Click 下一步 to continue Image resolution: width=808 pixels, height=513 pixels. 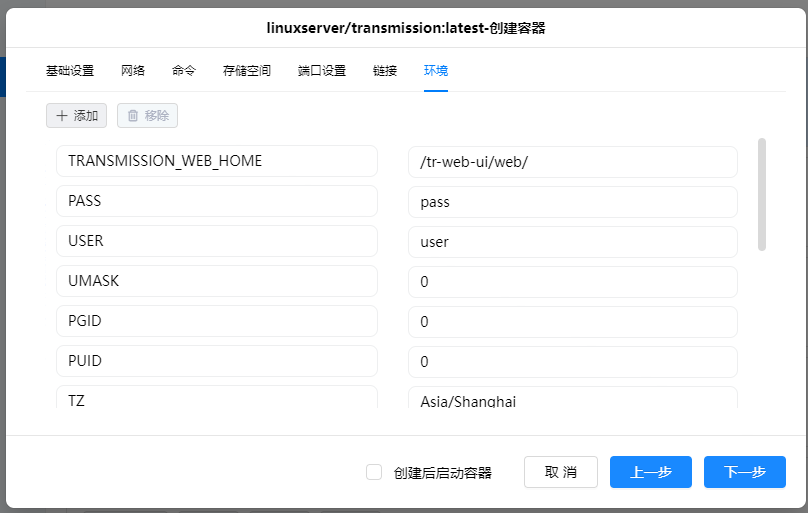point(744,472)
